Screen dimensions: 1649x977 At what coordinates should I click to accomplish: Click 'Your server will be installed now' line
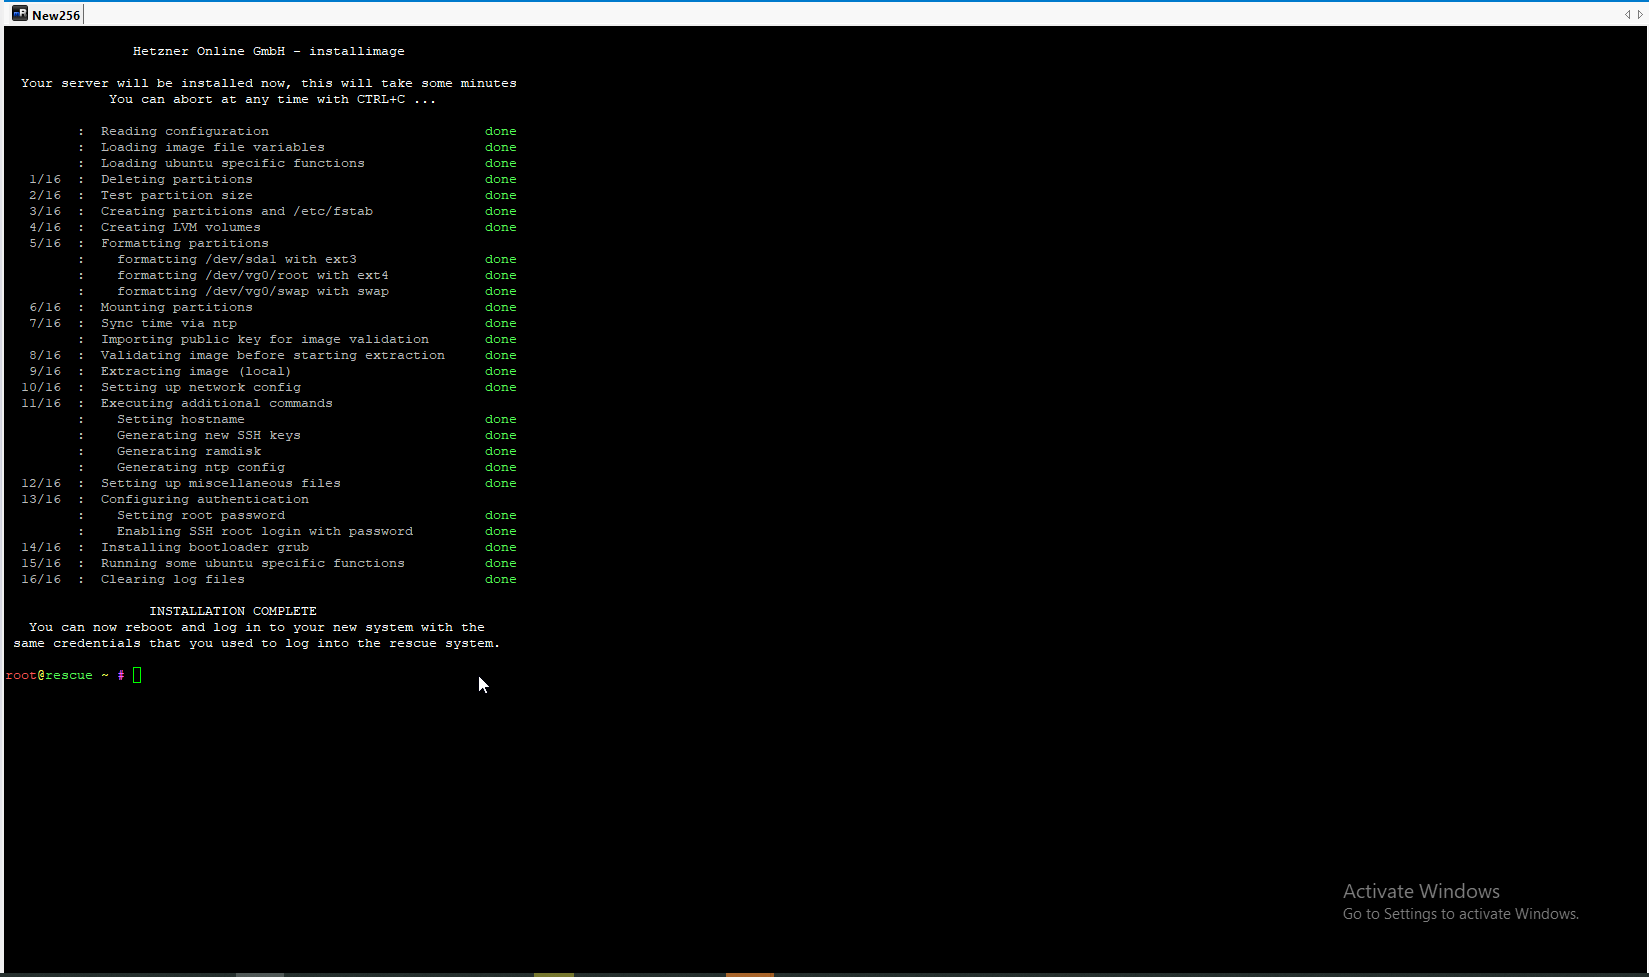click(x=269, y=83)
